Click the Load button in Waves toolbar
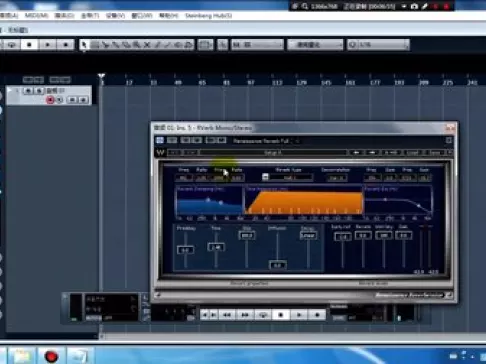 click(x=412, y=153)
